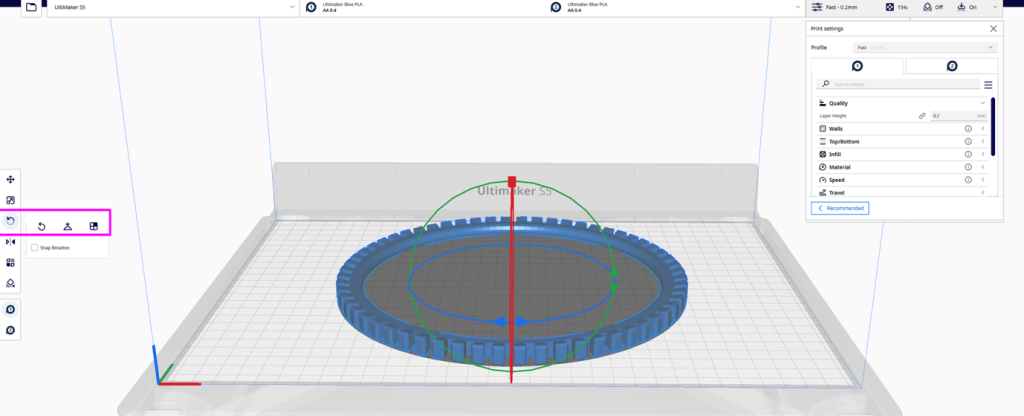Viewport: 1024px width, 416px height.
Task: Expand the Speed section
Action: coord(983,180)
